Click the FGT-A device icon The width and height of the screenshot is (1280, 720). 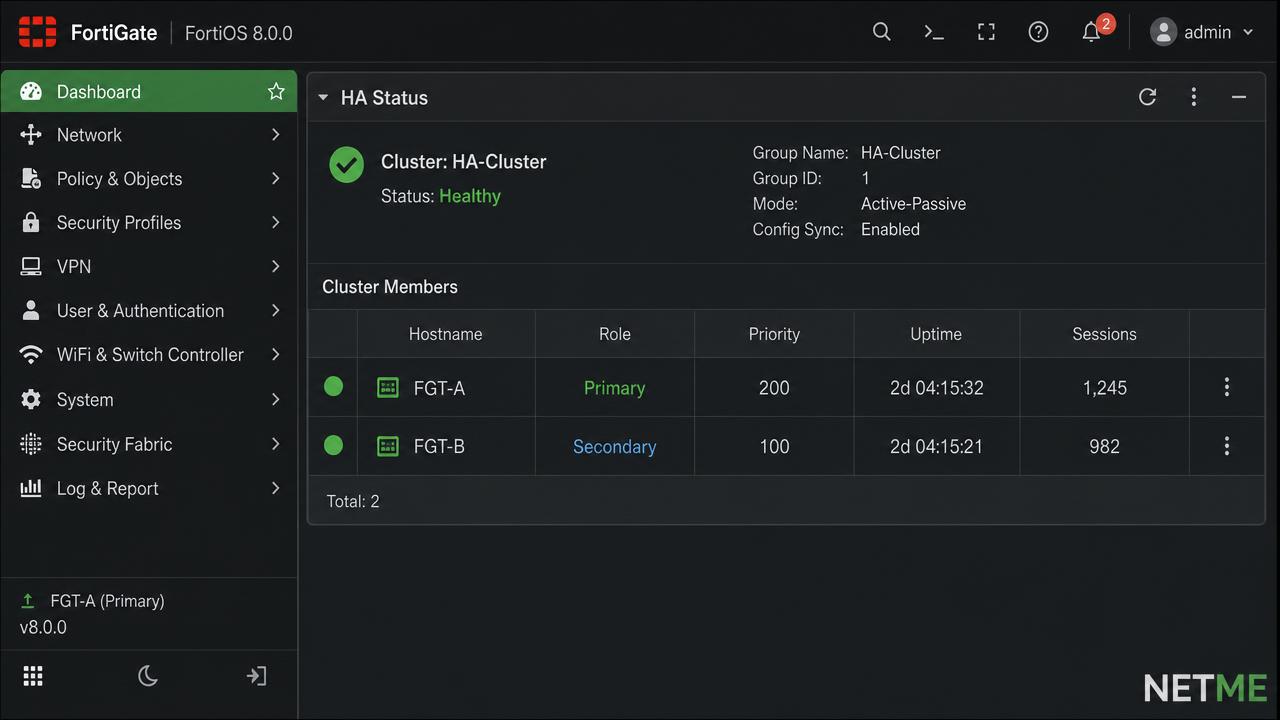click(387, 387)
